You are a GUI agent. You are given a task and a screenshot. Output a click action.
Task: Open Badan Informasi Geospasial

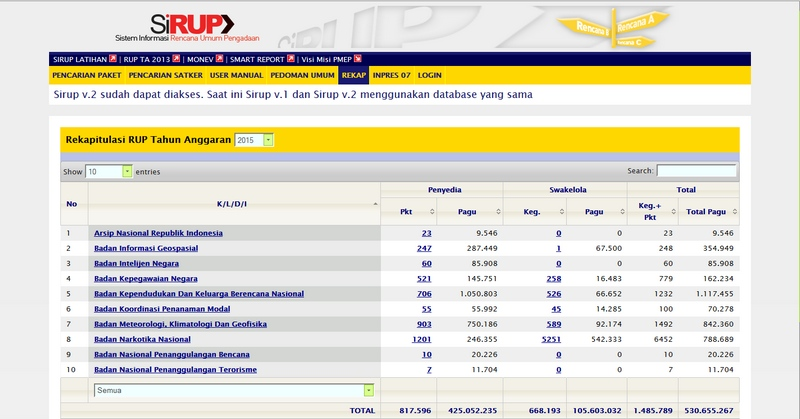146,249
